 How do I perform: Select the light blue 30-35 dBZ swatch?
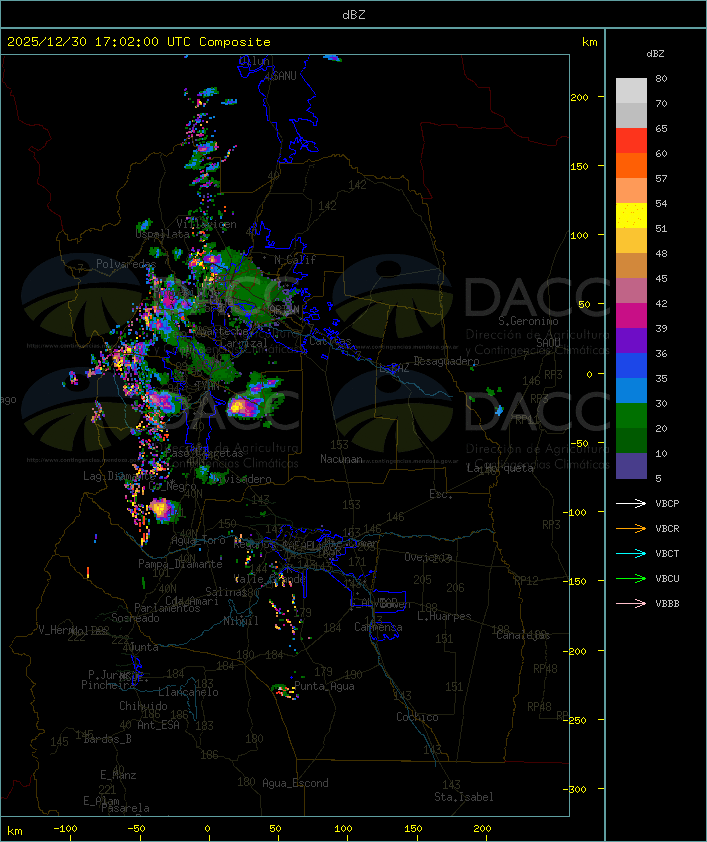pyautogui.click(x=631, y=391)
